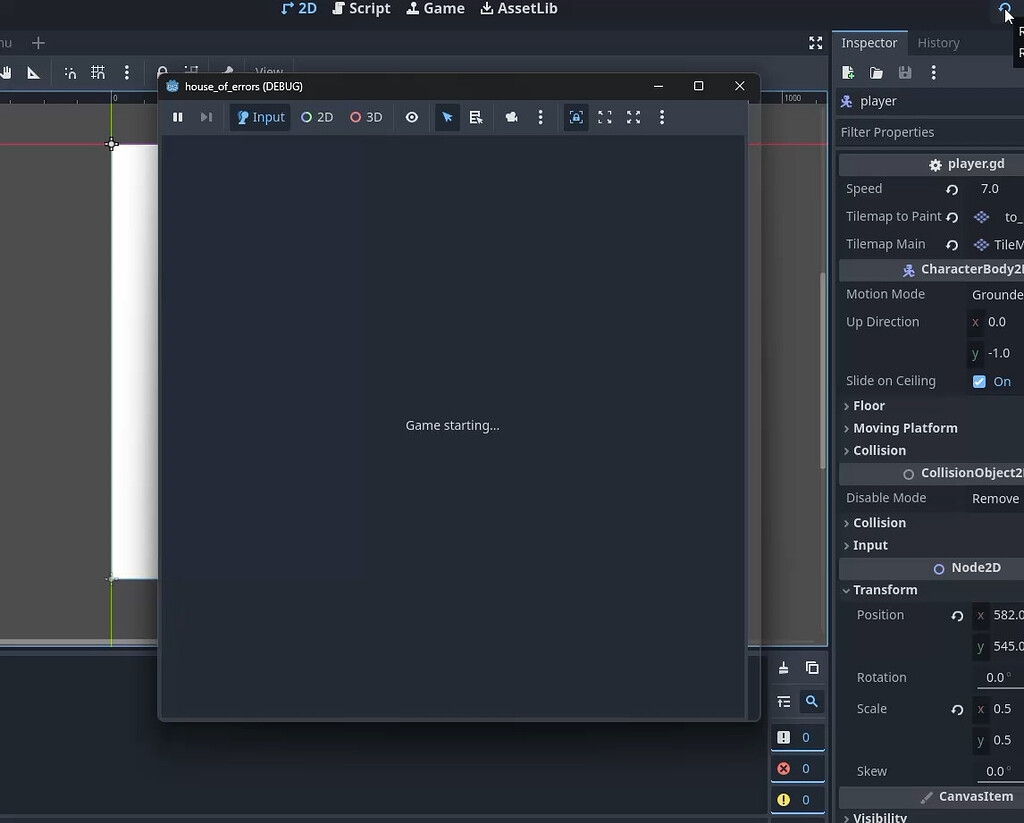Expand the Moving Platform section
Image resolution: width=1024 pixels, height=823 pixels.
(x=904, y=428)
